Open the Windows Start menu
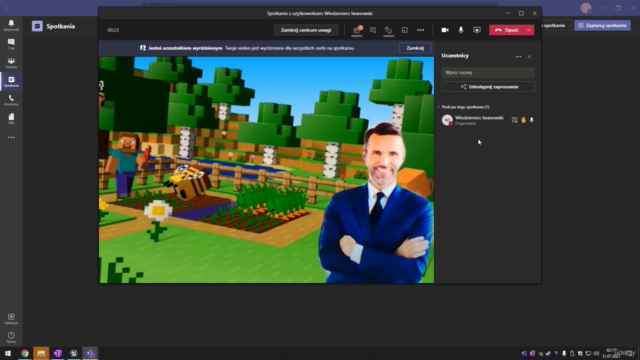640x360 pixels. (8, 353)
